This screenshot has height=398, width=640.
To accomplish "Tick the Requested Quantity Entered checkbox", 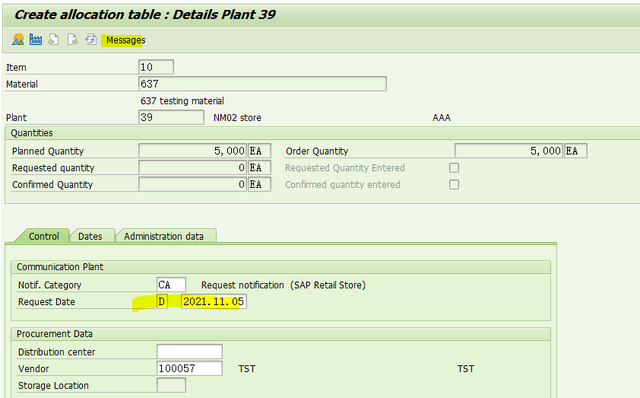I will [x=454, y=168].
